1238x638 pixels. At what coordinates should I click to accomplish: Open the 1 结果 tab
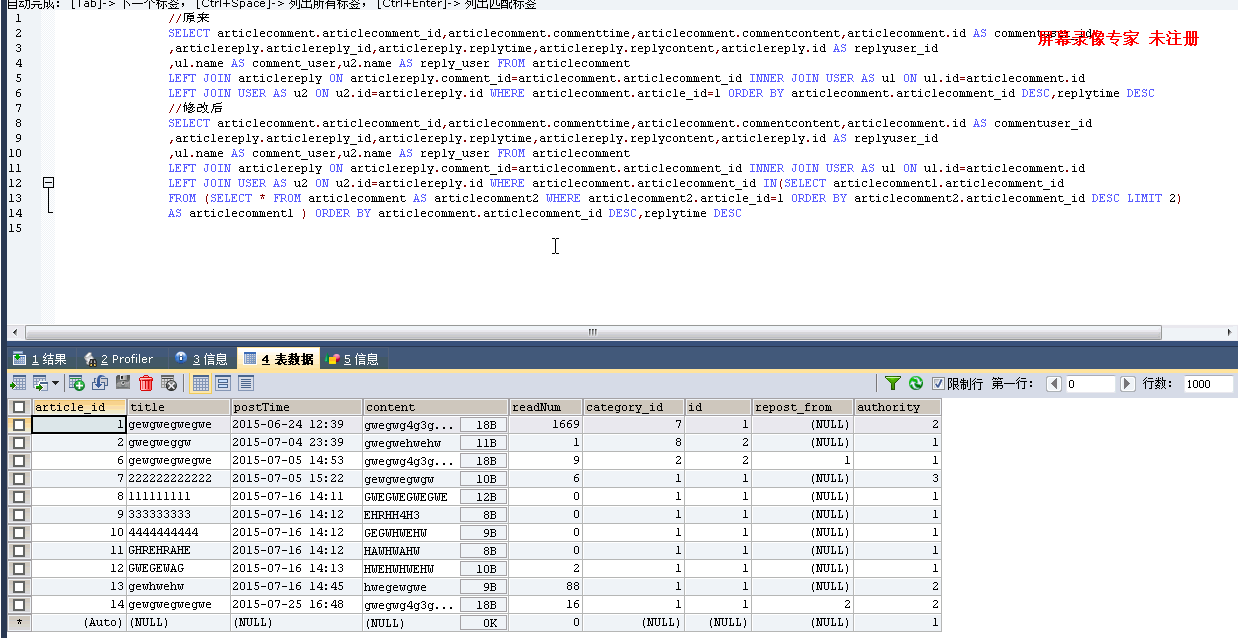click(41, 359)
